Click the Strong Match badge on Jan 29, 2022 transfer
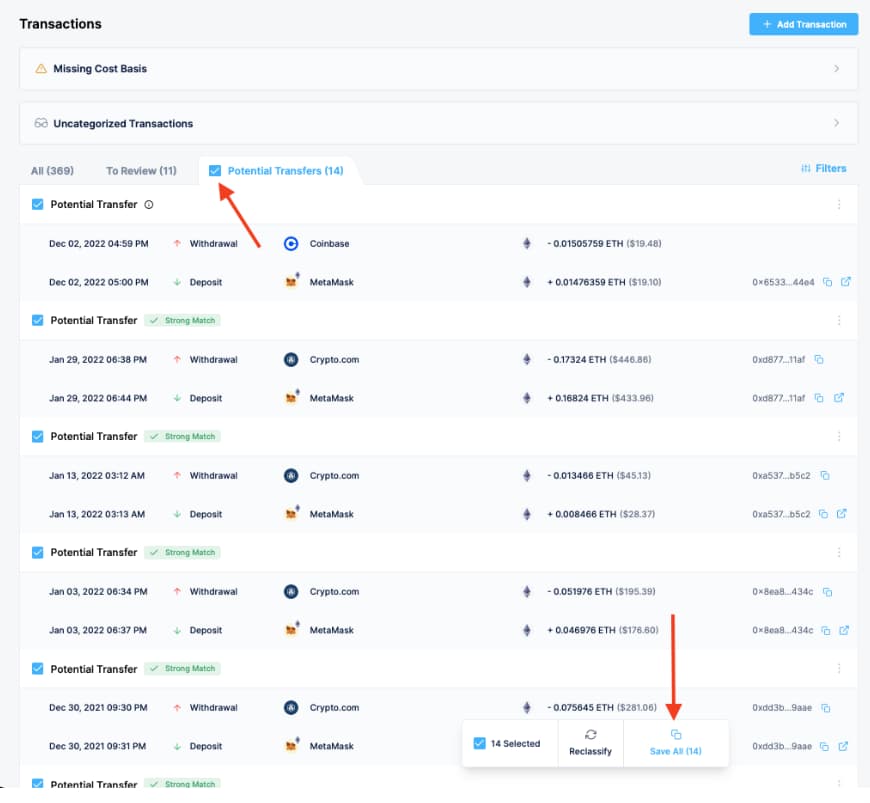Image resolution: width=870 pixels, height=803 pixels. (183, 320)
